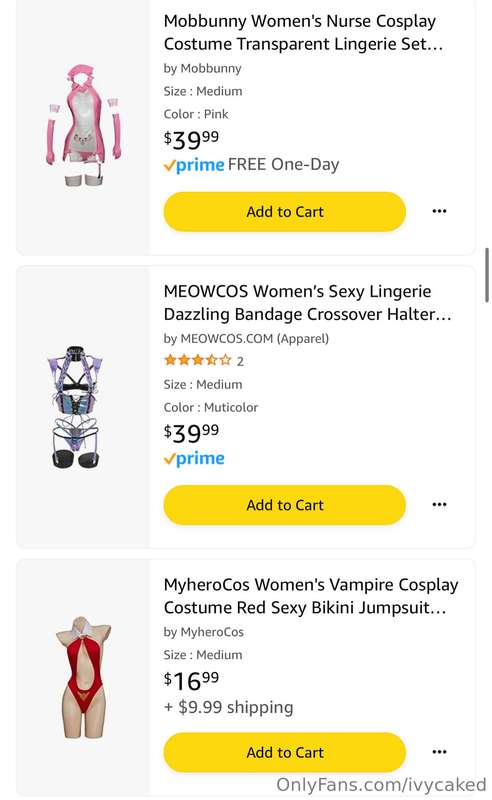492x800 pixels.
Task: Click the pink nurse costume thumbnail
Action: click(x=83, y=125)
